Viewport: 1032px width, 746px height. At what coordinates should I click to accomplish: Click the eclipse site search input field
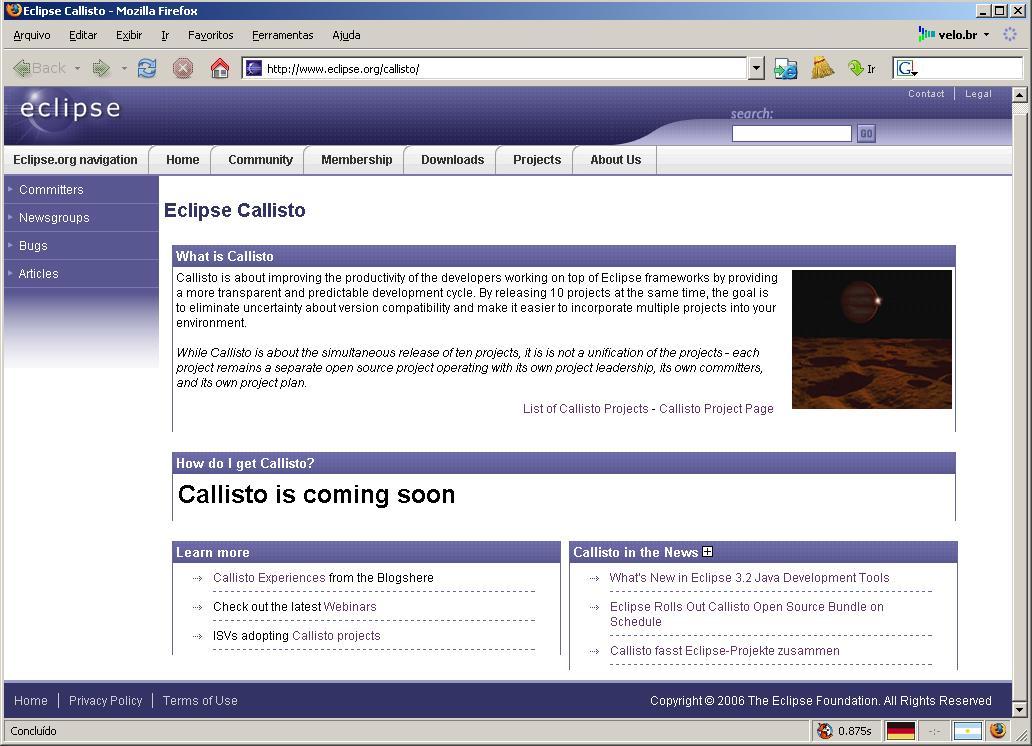click(x=792, y=134)
